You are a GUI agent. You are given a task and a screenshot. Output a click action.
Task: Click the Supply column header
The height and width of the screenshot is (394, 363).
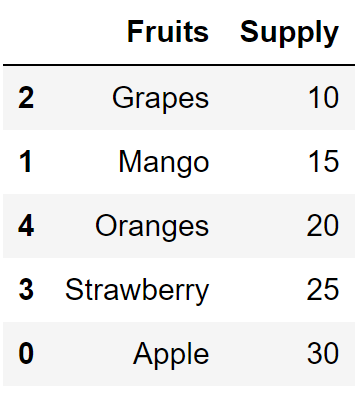(289, 33)
